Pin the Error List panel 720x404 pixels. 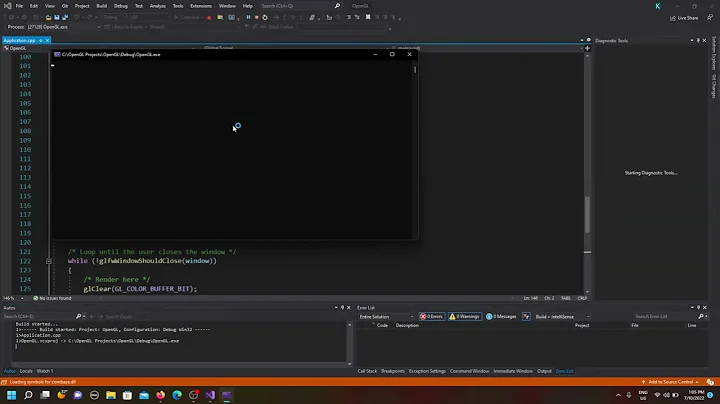click(698, 308)
